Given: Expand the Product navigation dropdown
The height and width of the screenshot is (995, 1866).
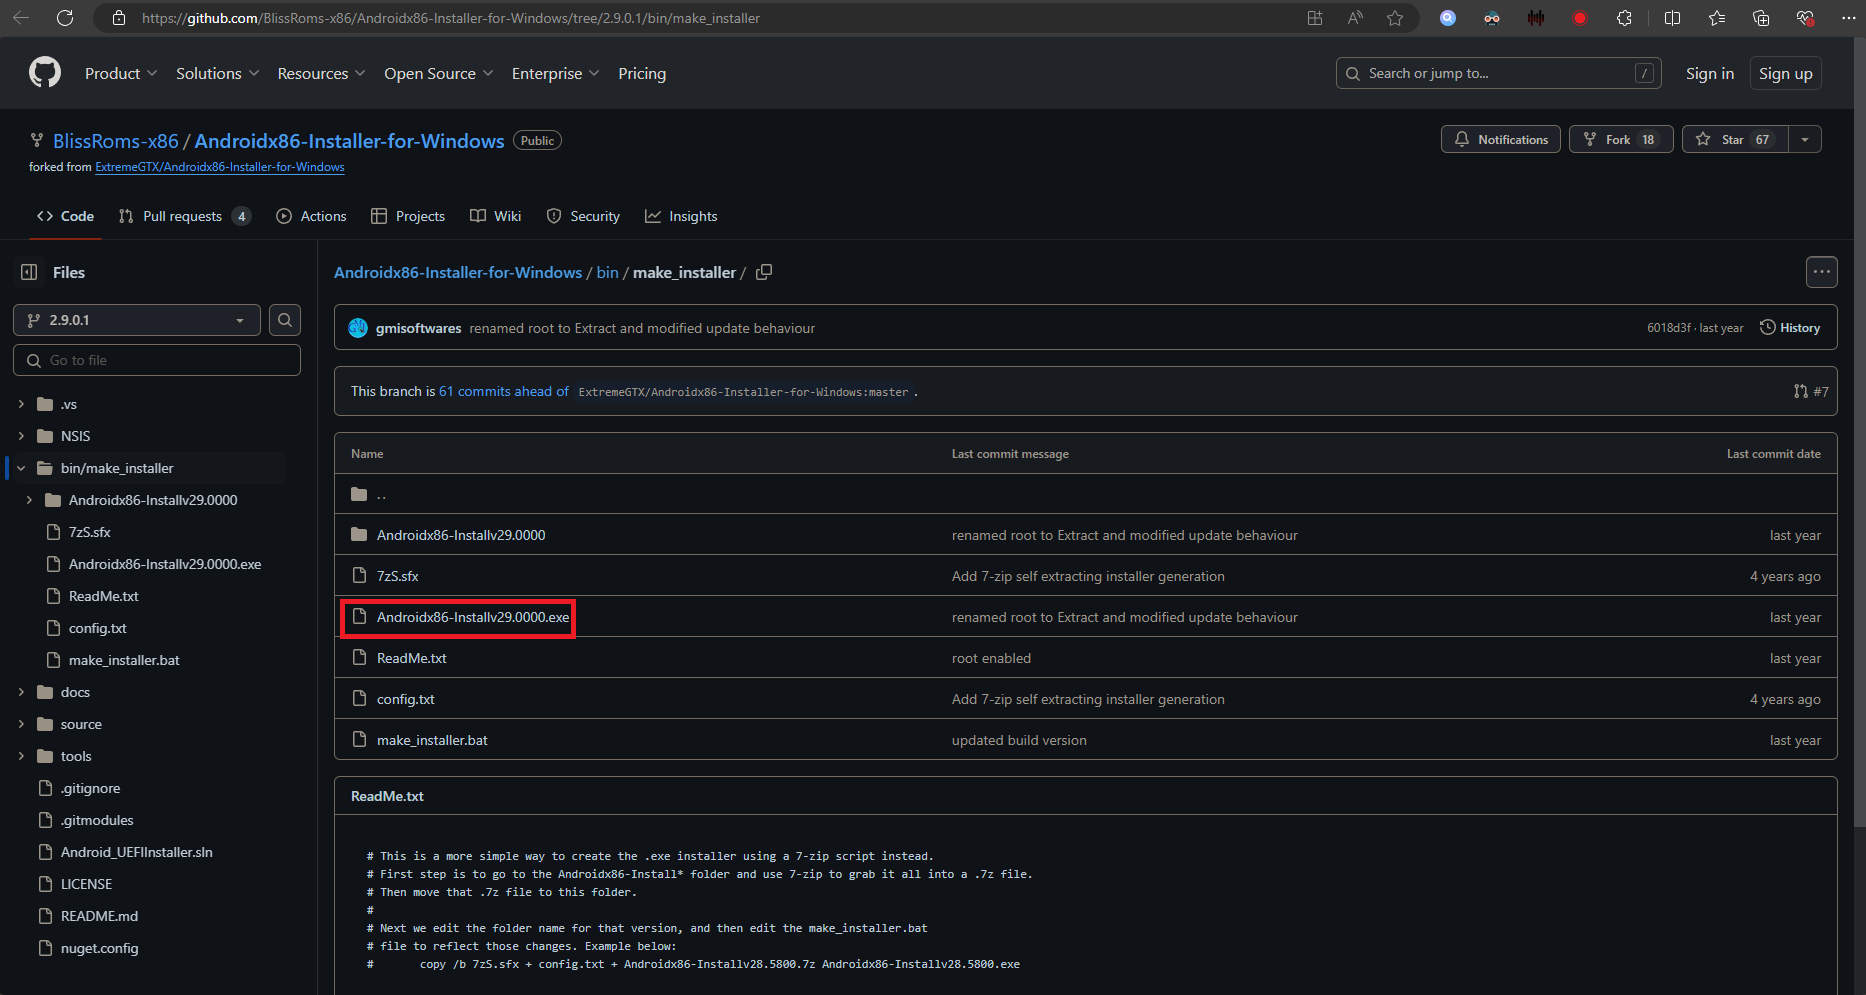Looking at the screenshot, I should pos(121,73).
